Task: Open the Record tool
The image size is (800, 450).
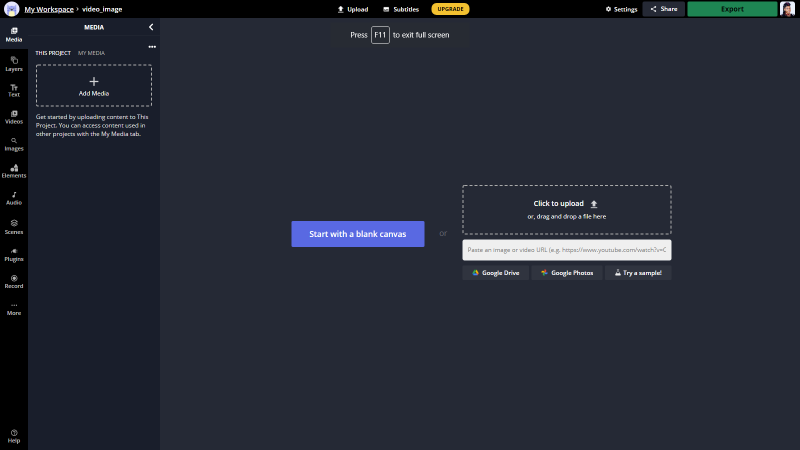Action: coord(14,282)
